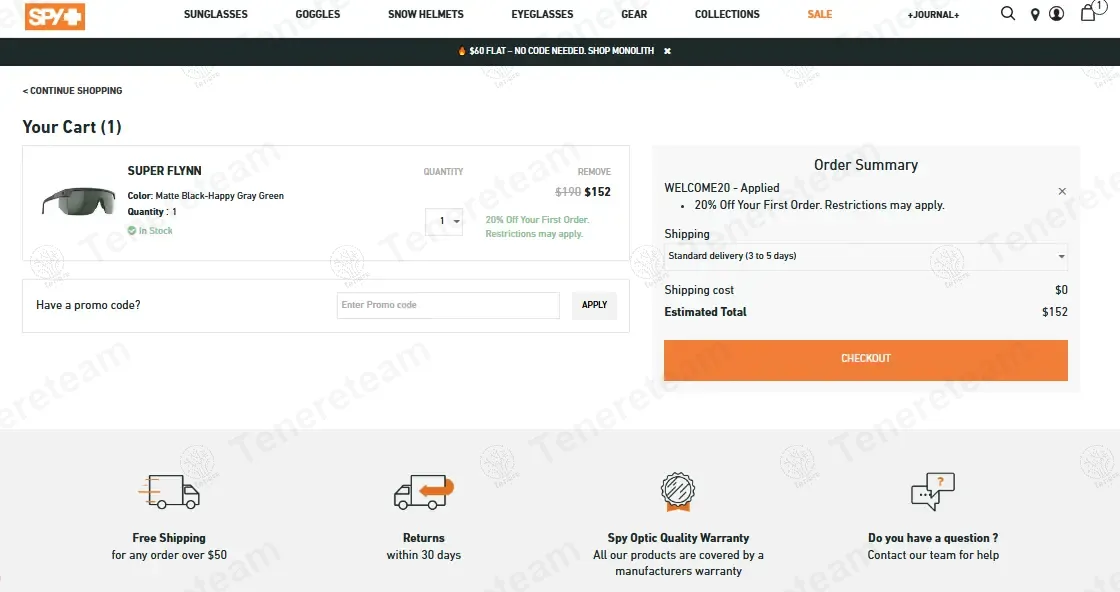This screenshot has height=592, width=1120.
Task: Go to the SPY+ logo homepage
Action: point(55,16)
